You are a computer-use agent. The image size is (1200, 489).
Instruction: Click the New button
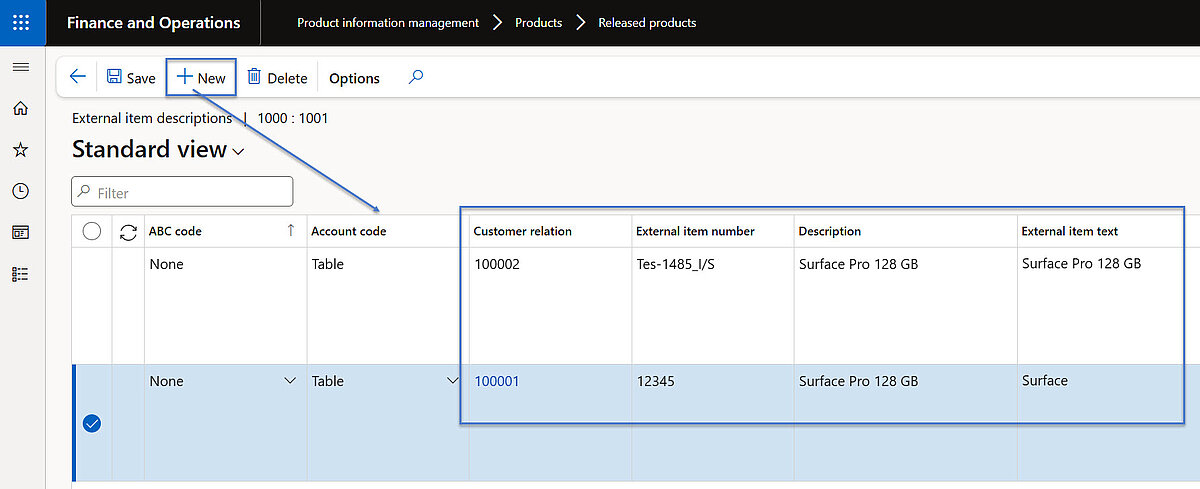[x=201, y=77]
